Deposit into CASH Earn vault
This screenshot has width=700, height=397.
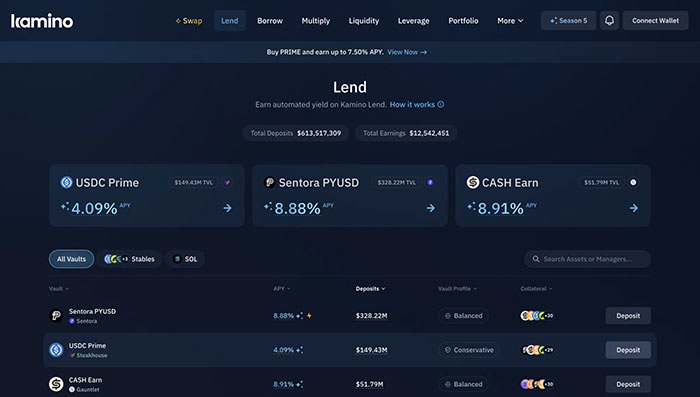pyautogui.click(x=628, y=384)
